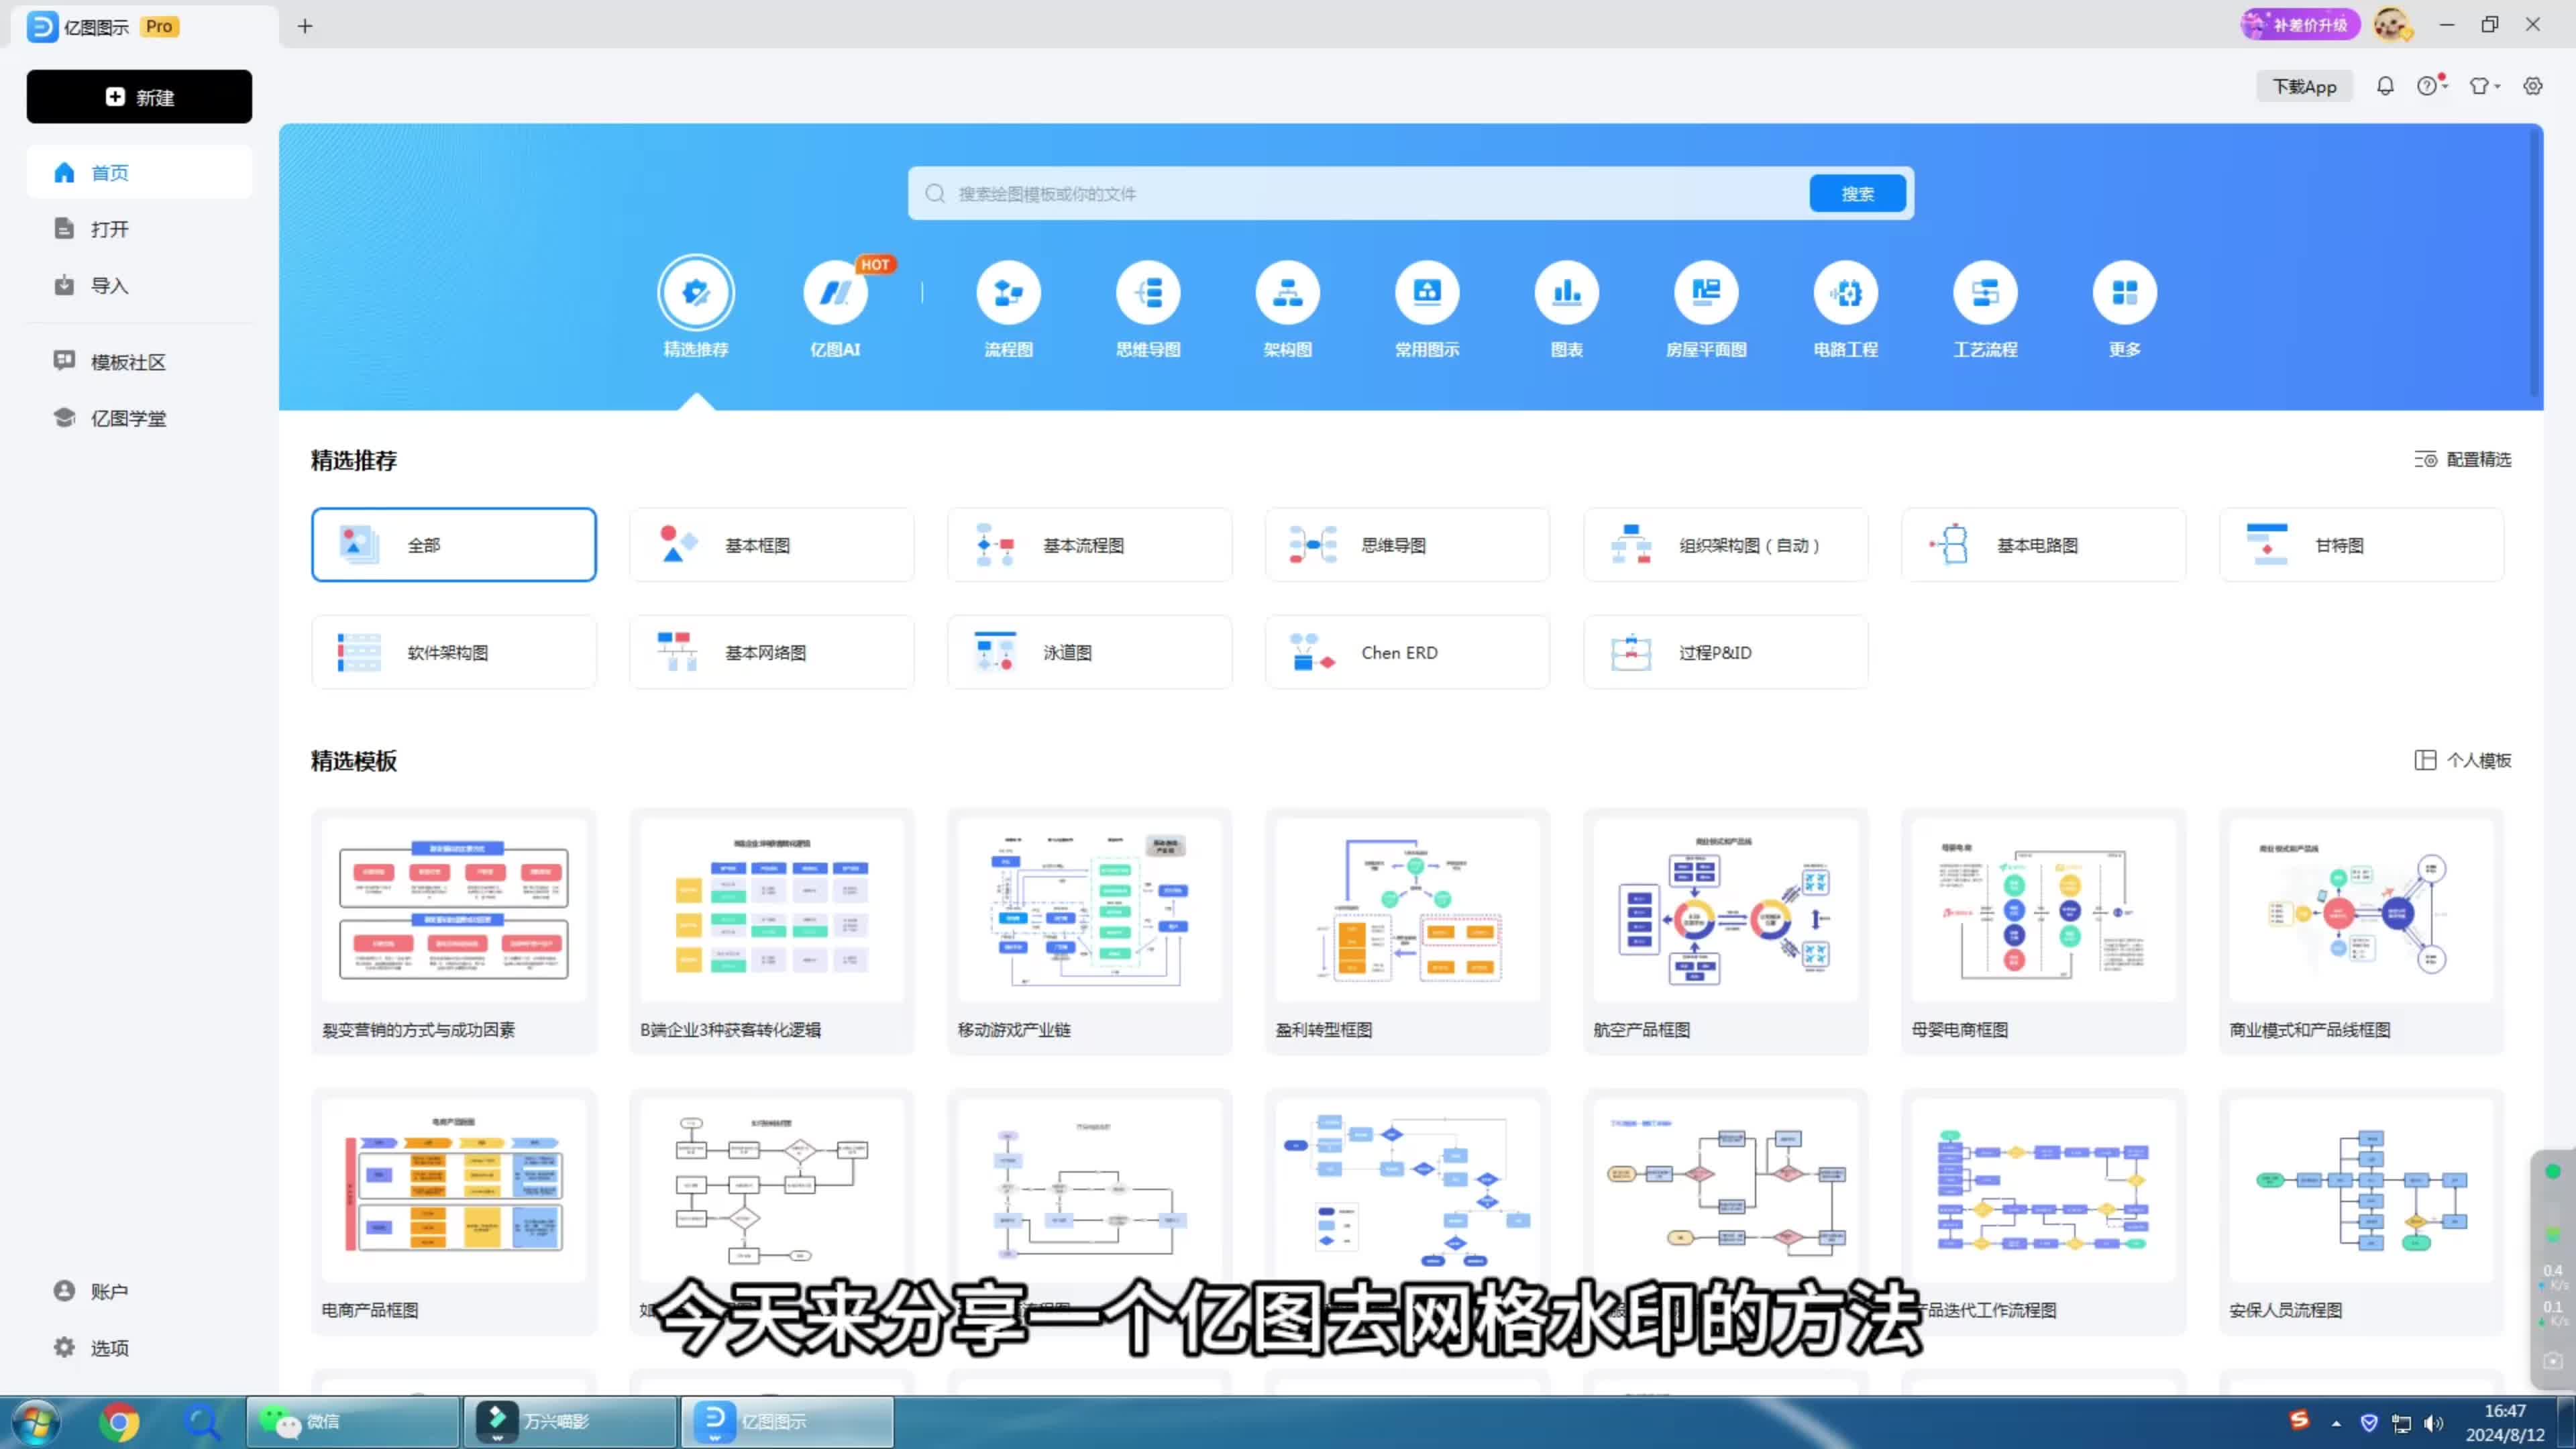Choose 软件架构图 diagram type
This screenshot has height=1449, width=2576.
point(454,652)
